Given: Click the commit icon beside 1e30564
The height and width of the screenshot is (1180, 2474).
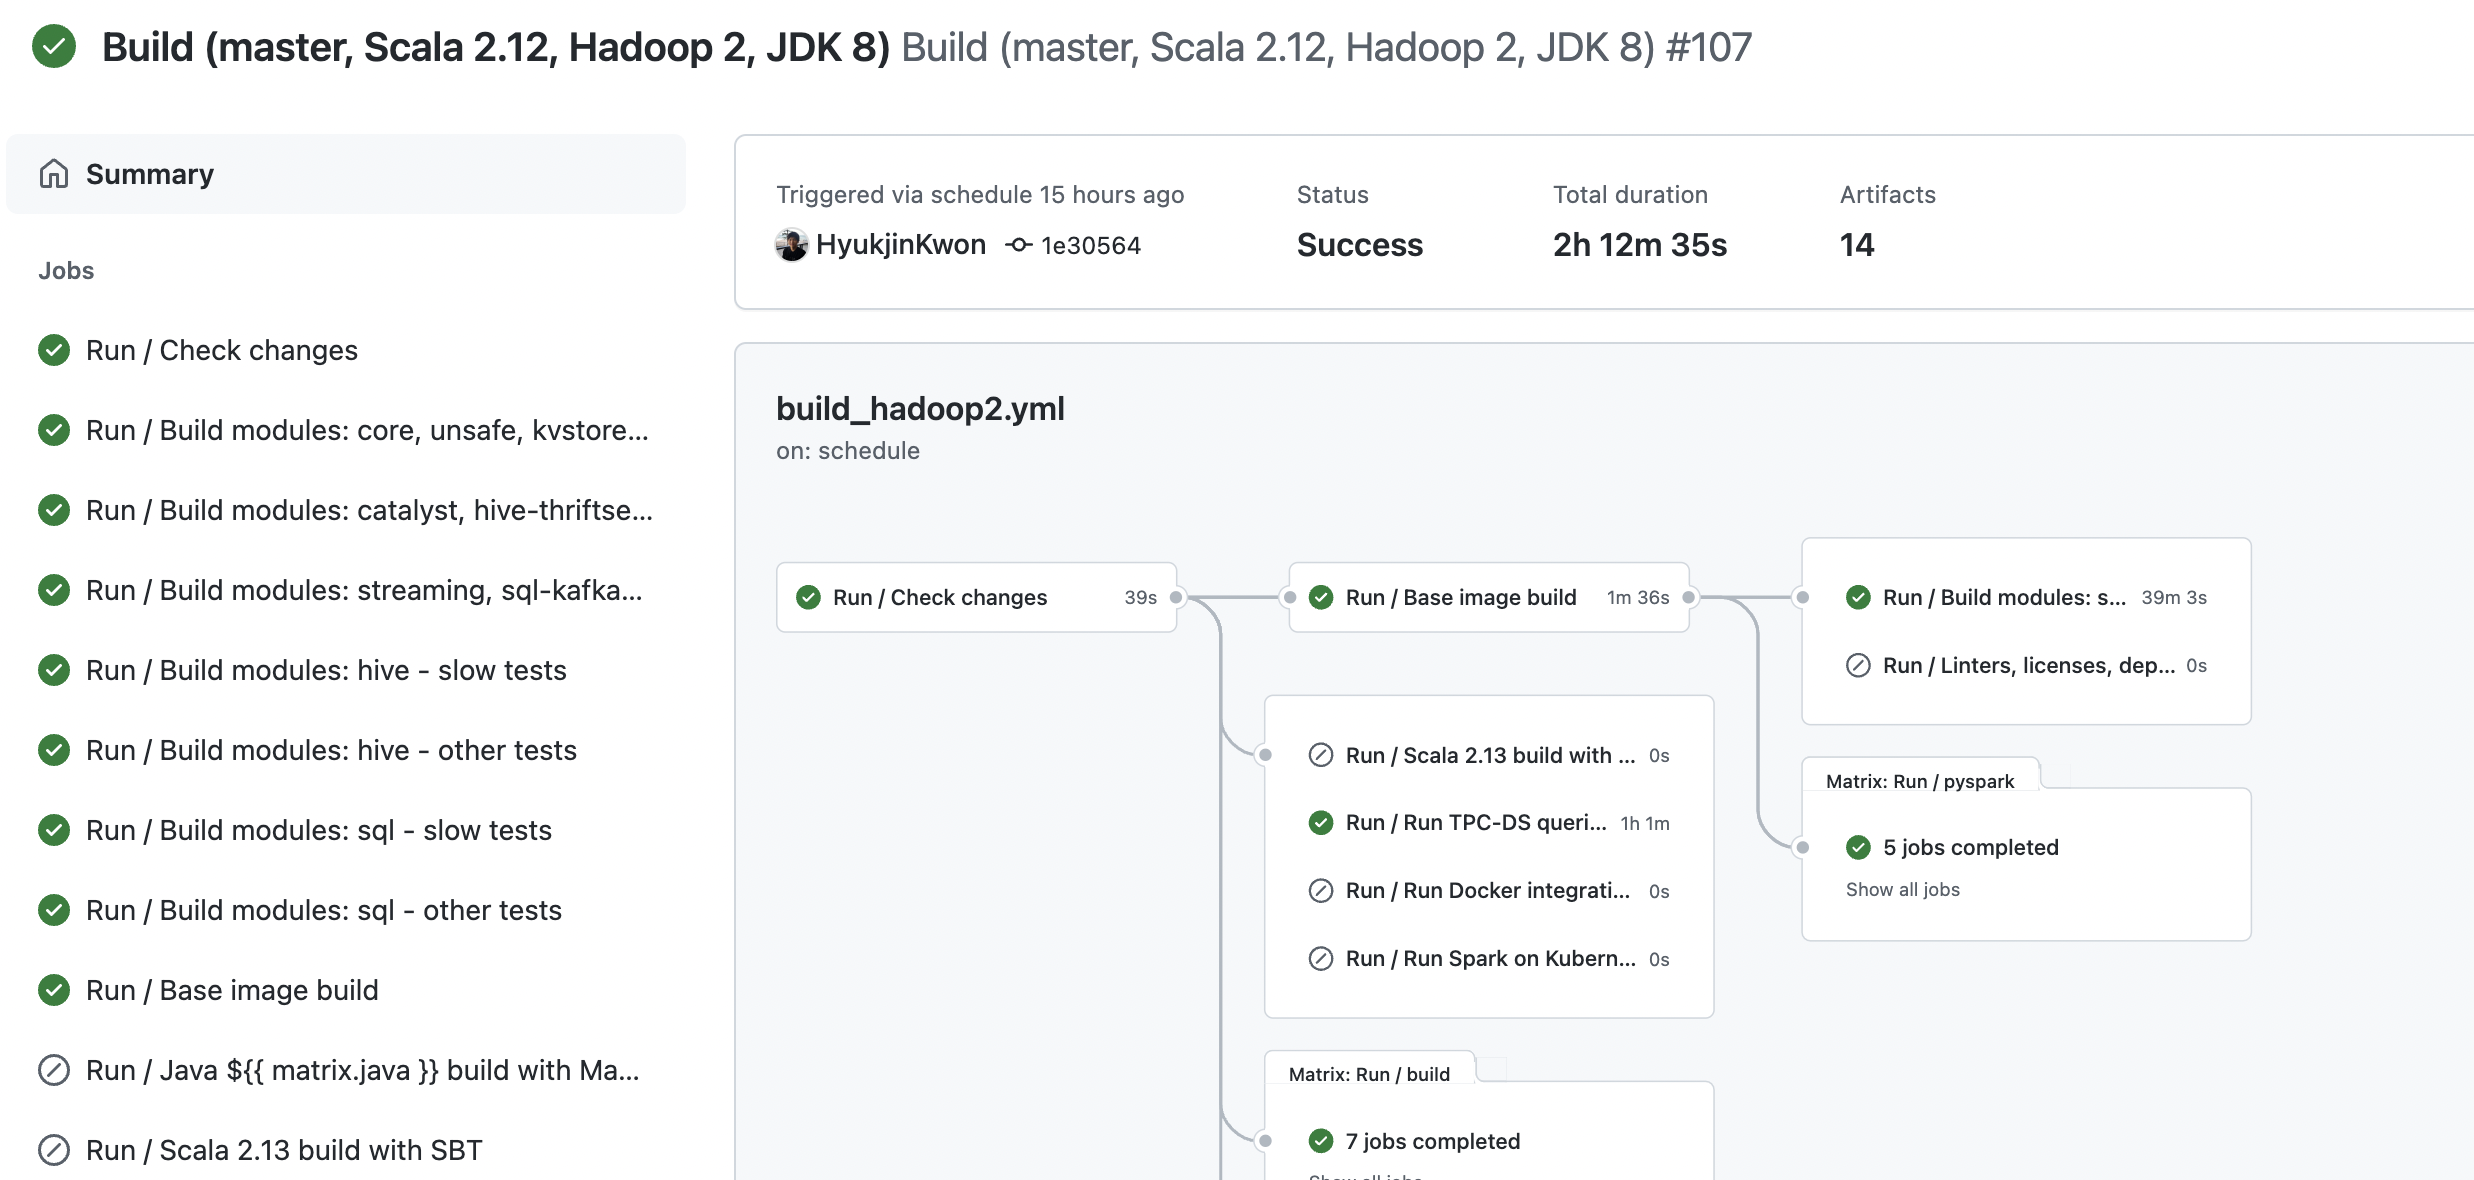Looking at the screenshot, I should pyautogui.click(x=1018, y=245).
